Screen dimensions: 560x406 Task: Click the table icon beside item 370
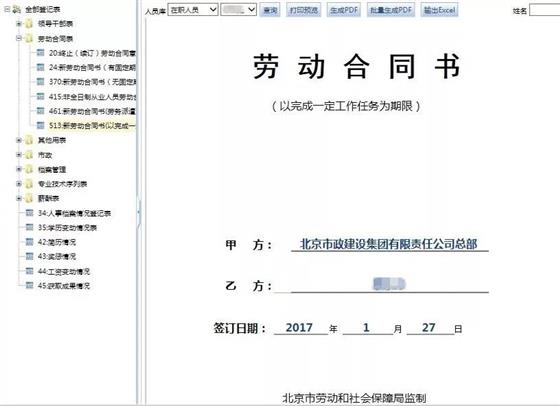(41, 82)
